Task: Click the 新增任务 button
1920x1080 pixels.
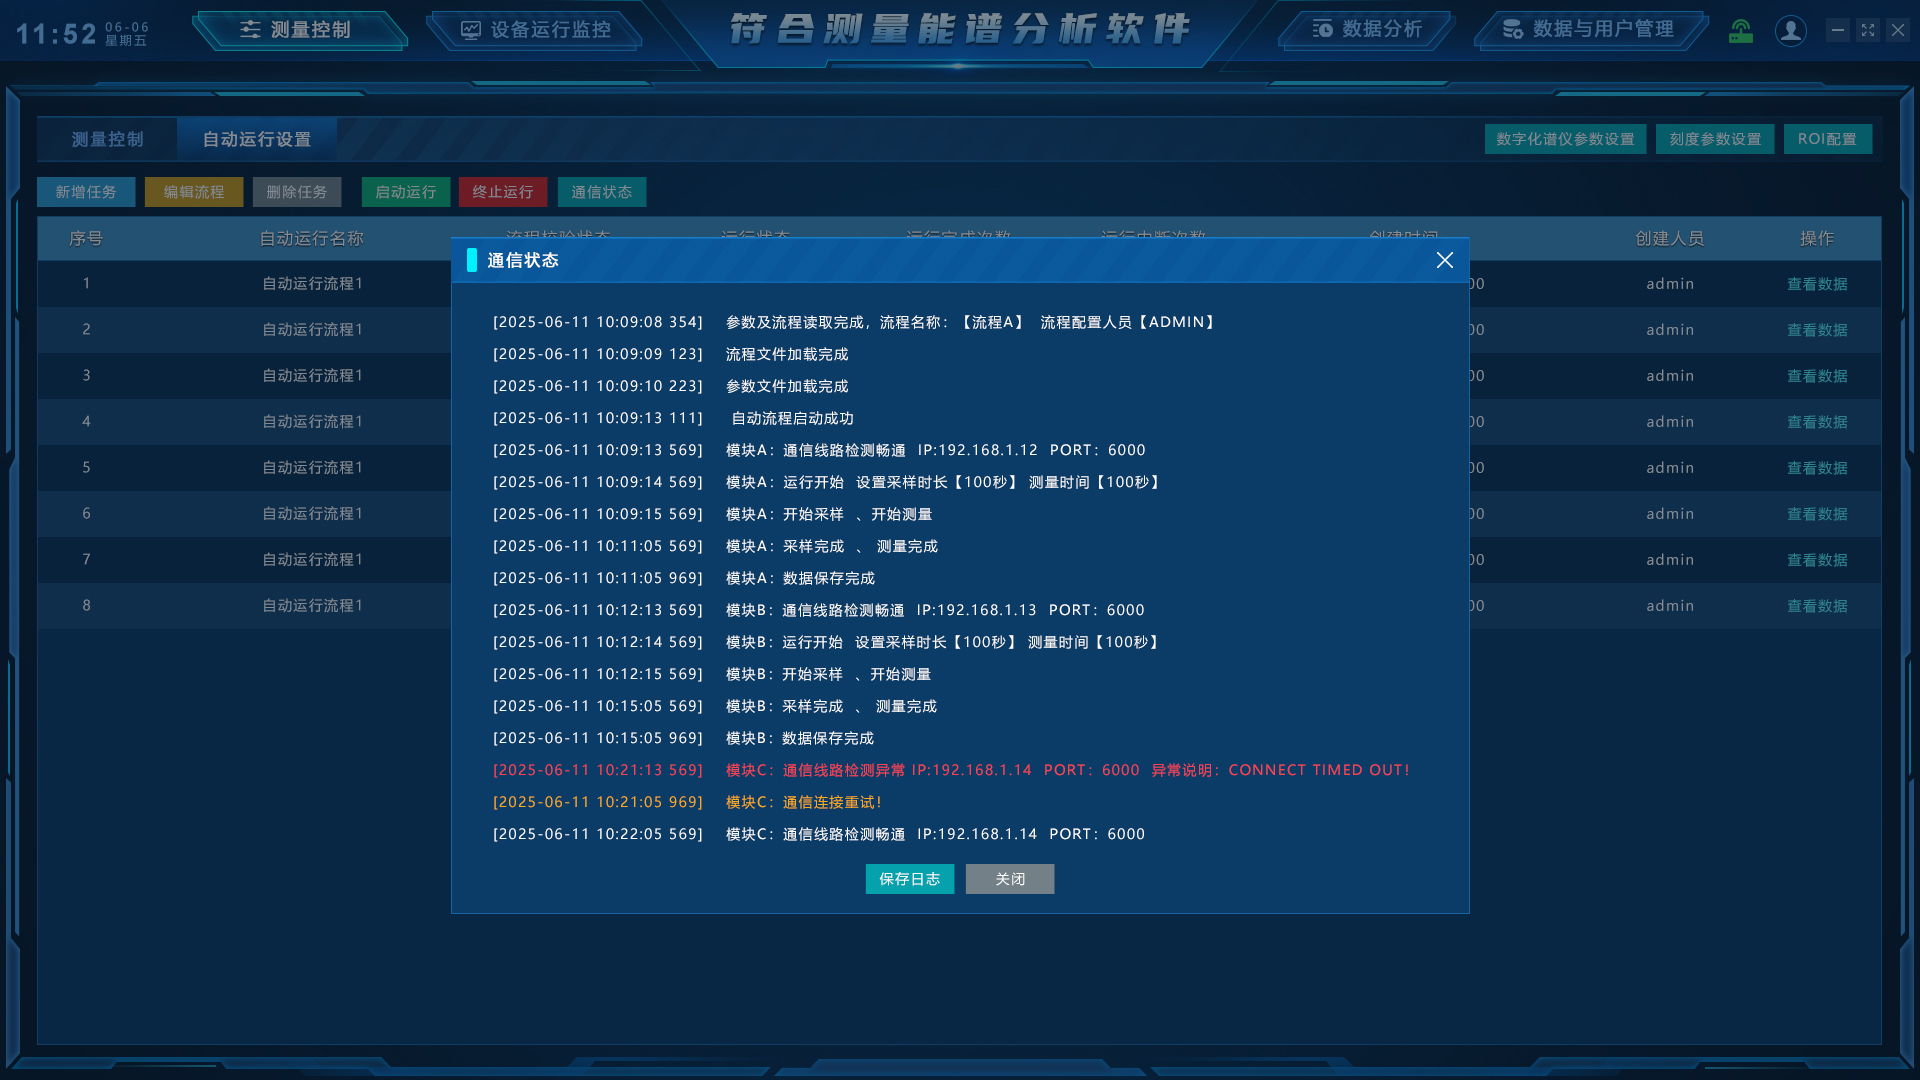Action: [x=86, y=192]
